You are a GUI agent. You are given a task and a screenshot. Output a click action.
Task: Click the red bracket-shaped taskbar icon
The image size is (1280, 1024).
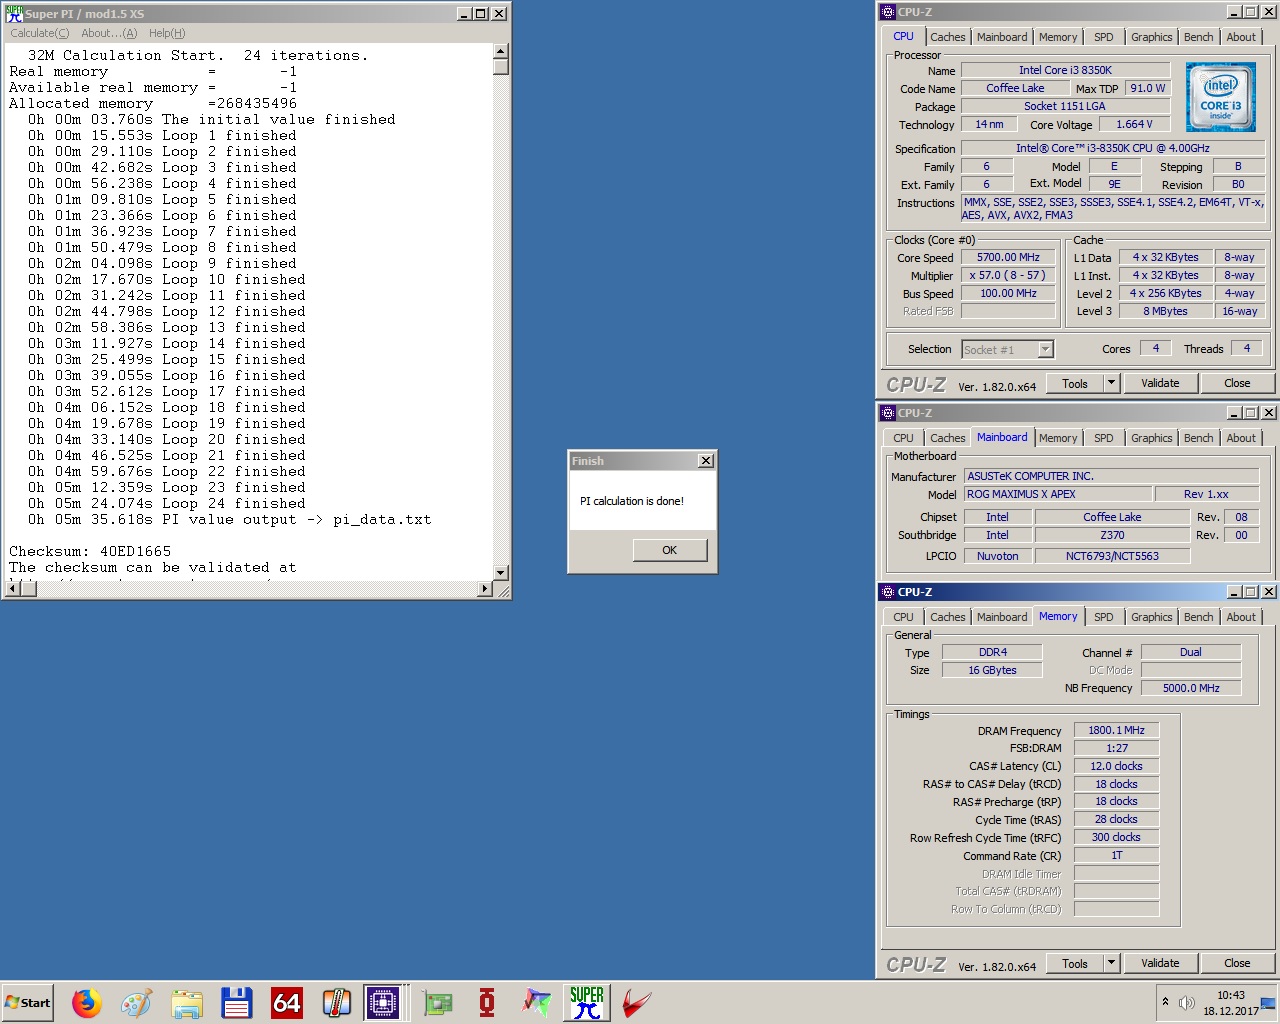coord(487,1002)
